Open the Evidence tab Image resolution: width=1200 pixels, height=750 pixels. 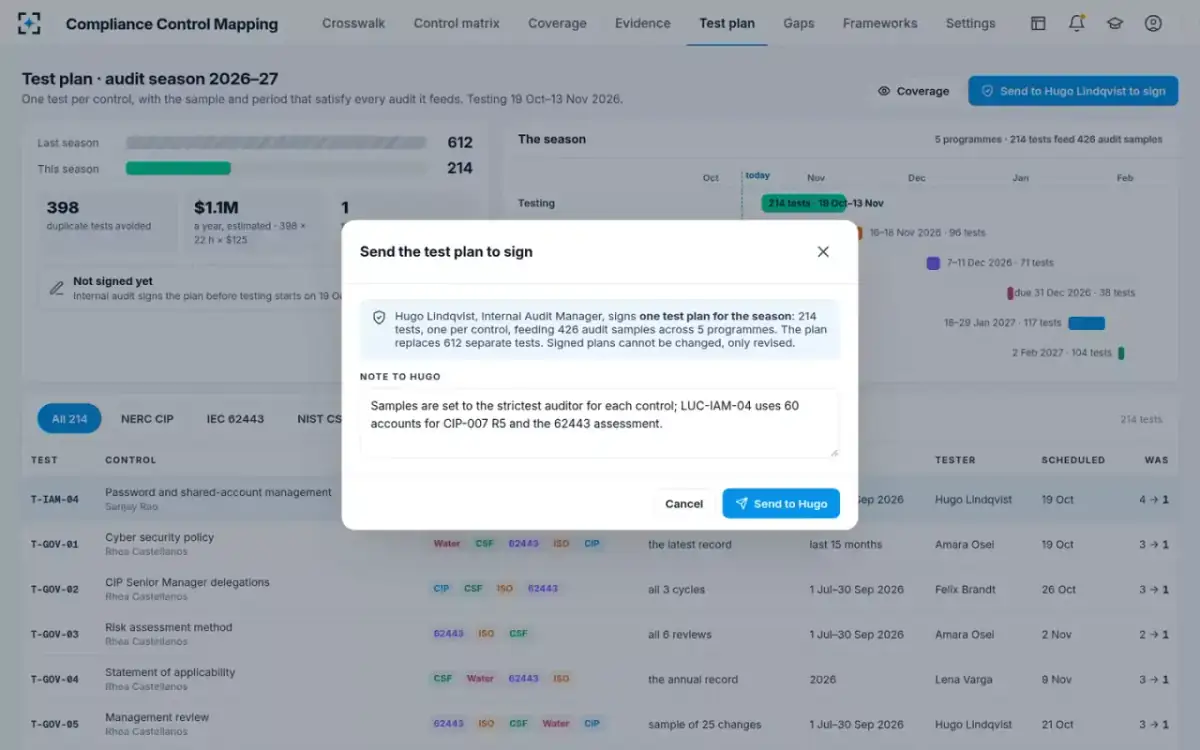coord(643,23)
